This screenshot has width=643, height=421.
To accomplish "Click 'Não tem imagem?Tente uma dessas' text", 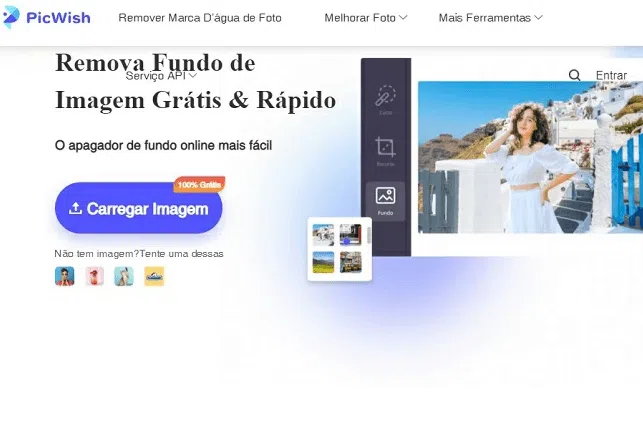I will (139, 254).
